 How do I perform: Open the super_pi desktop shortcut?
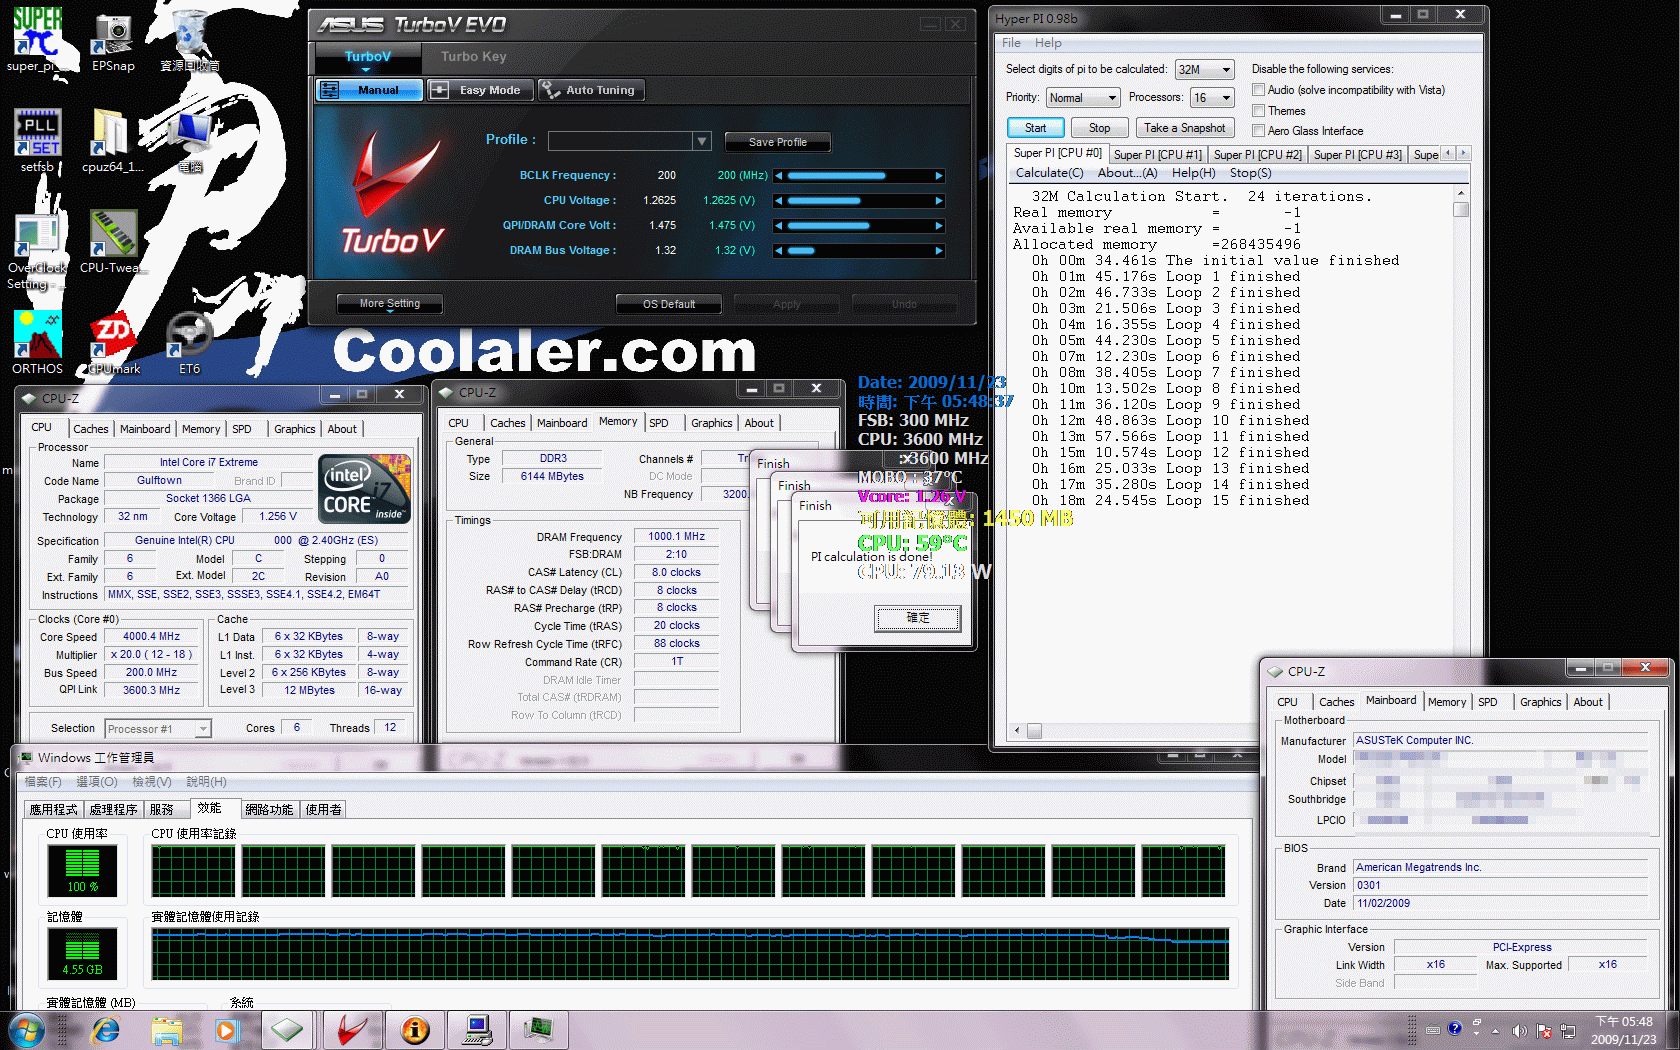37,40
